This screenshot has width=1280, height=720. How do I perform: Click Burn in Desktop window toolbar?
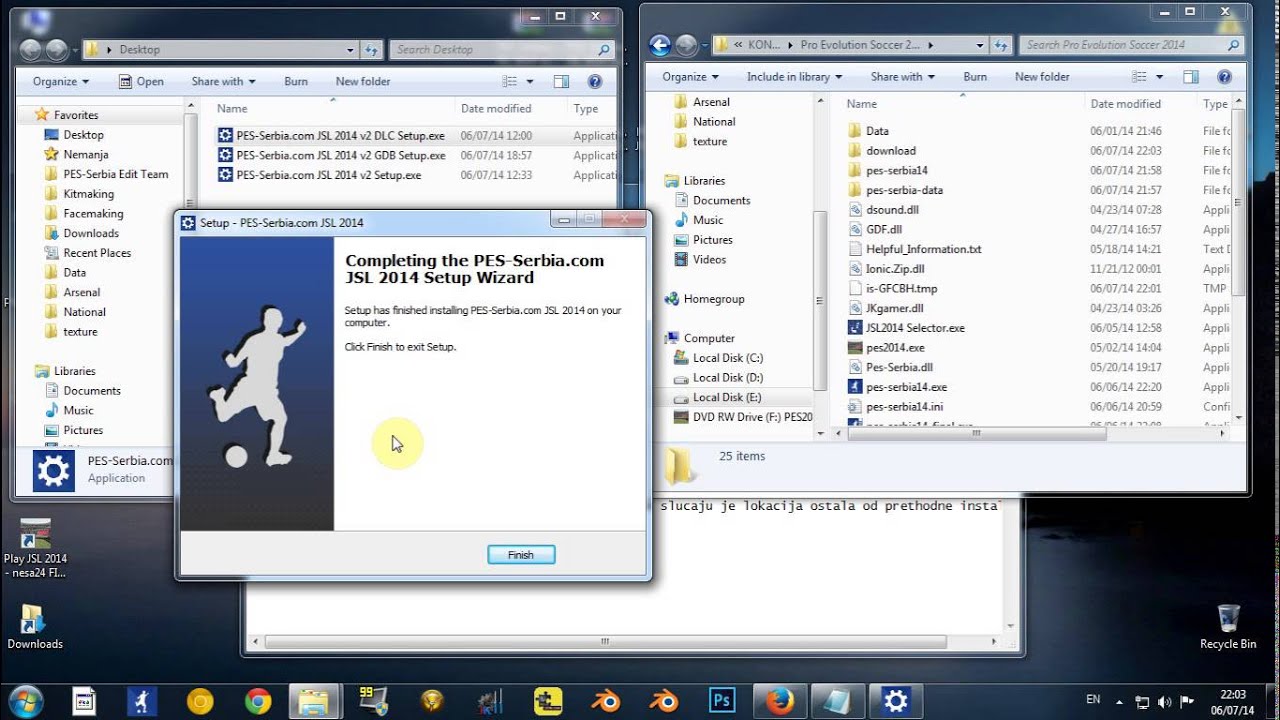296,81
